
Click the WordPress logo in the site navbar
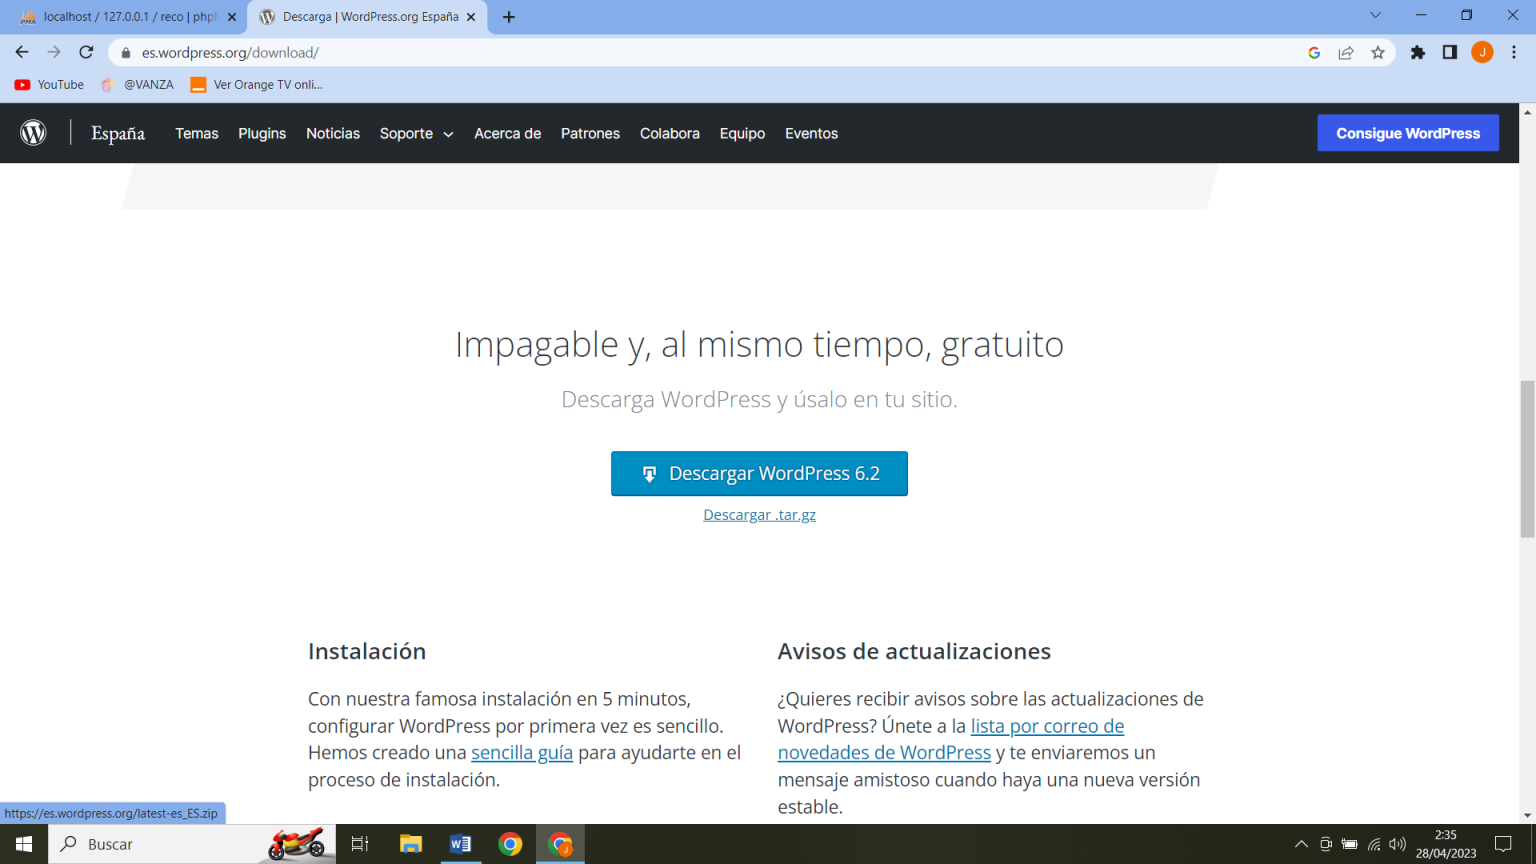(32, 132)
